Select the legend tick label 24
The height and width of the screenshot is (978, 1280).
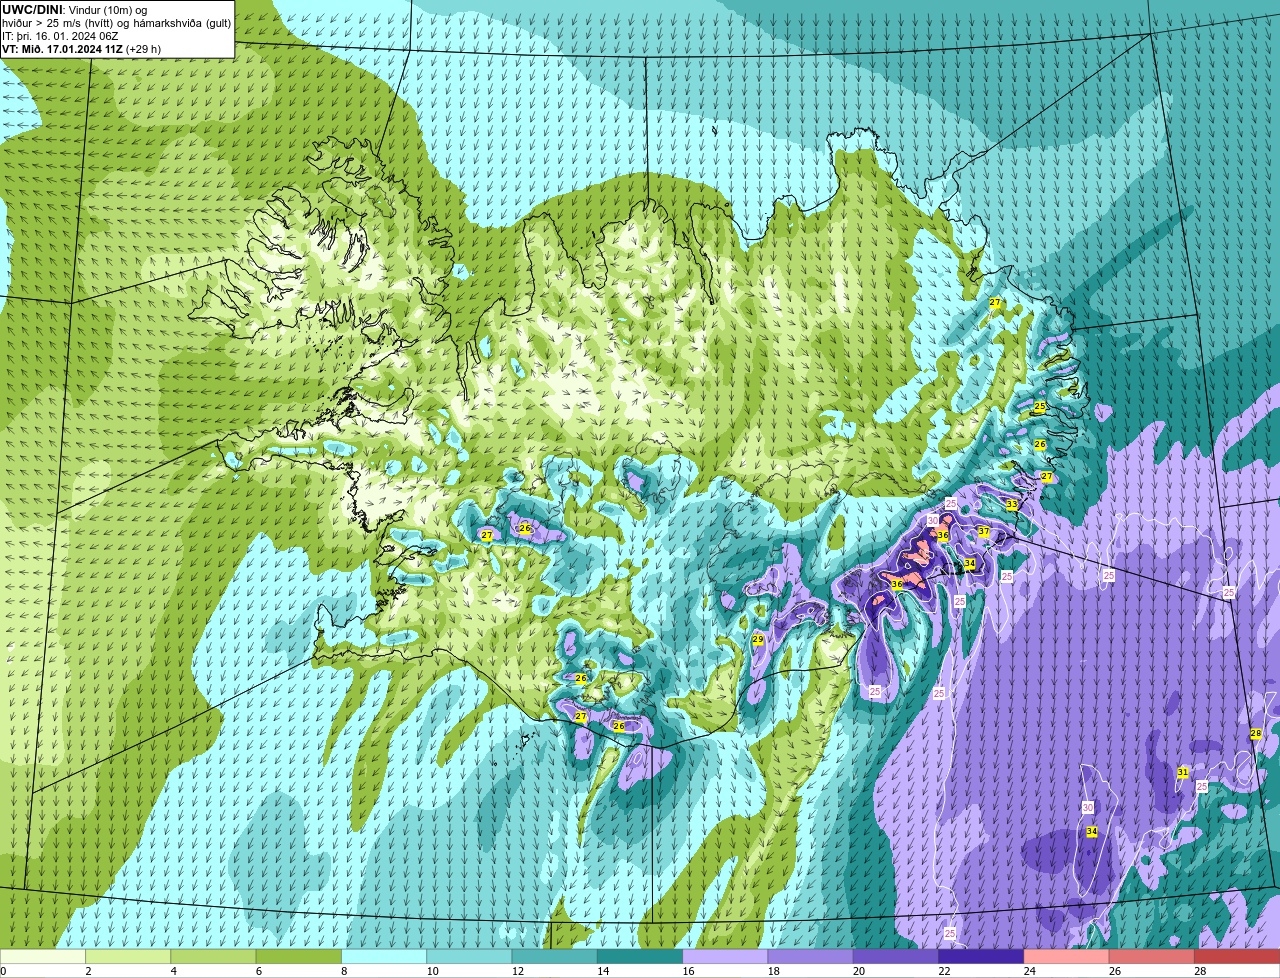point(1028,971)
